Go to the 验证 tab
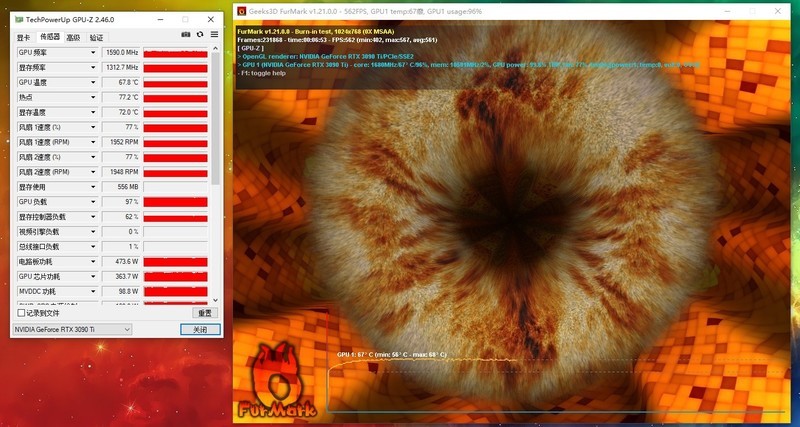This screenshot has width=800, height=427. click(96, 37)
